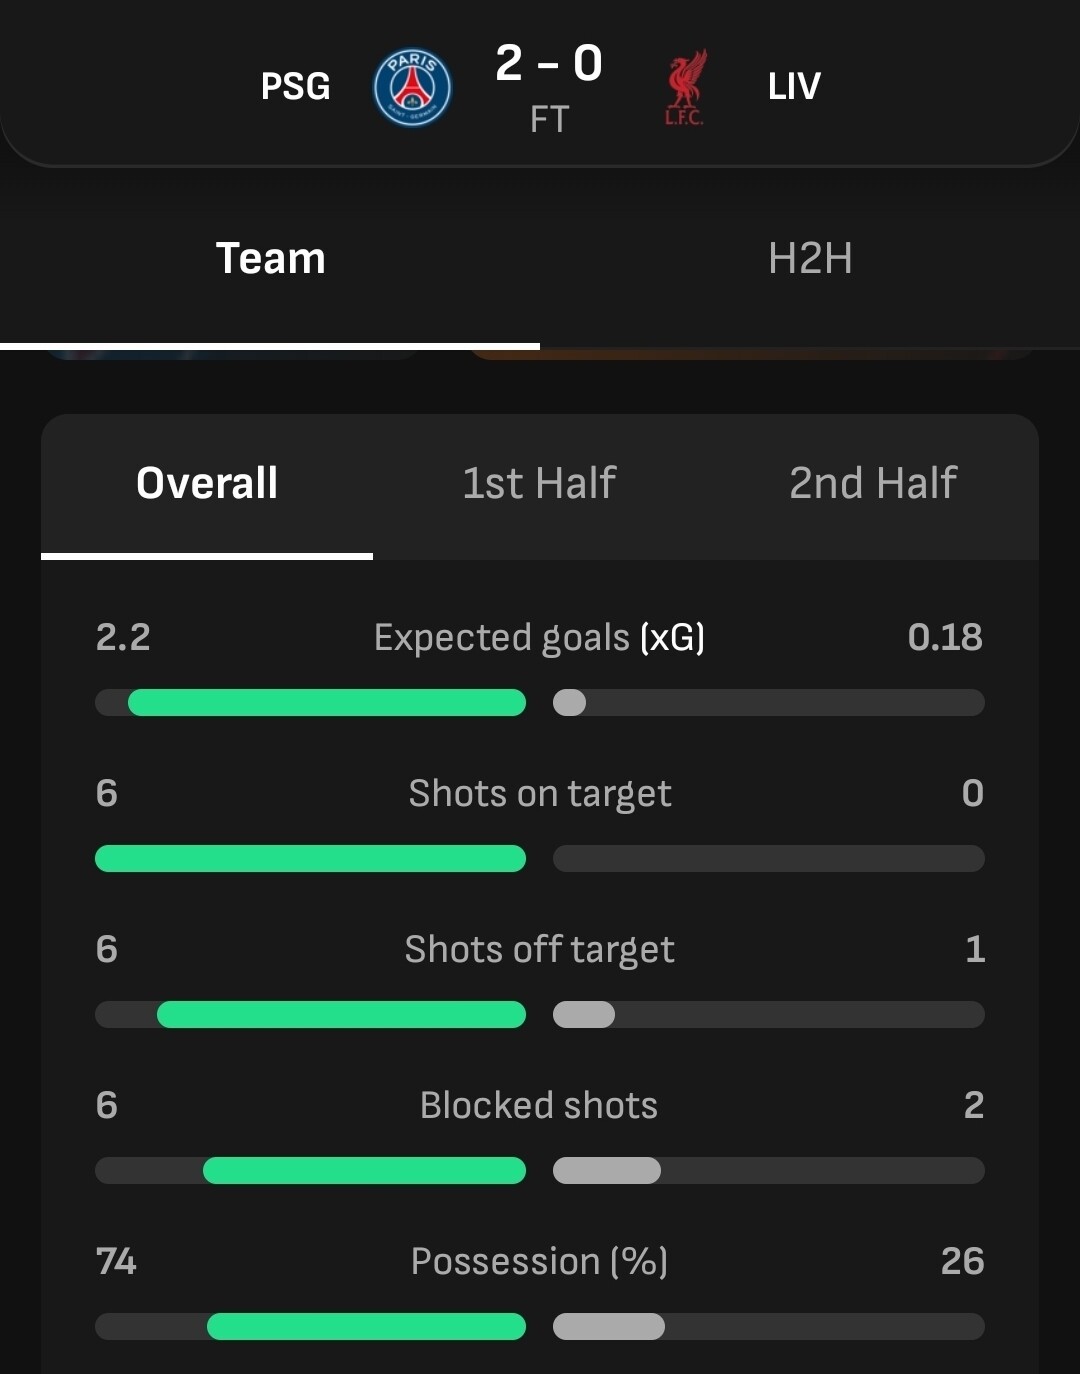
Task: Tap the Expected goals (xG) label
Action: coord(539,638)
